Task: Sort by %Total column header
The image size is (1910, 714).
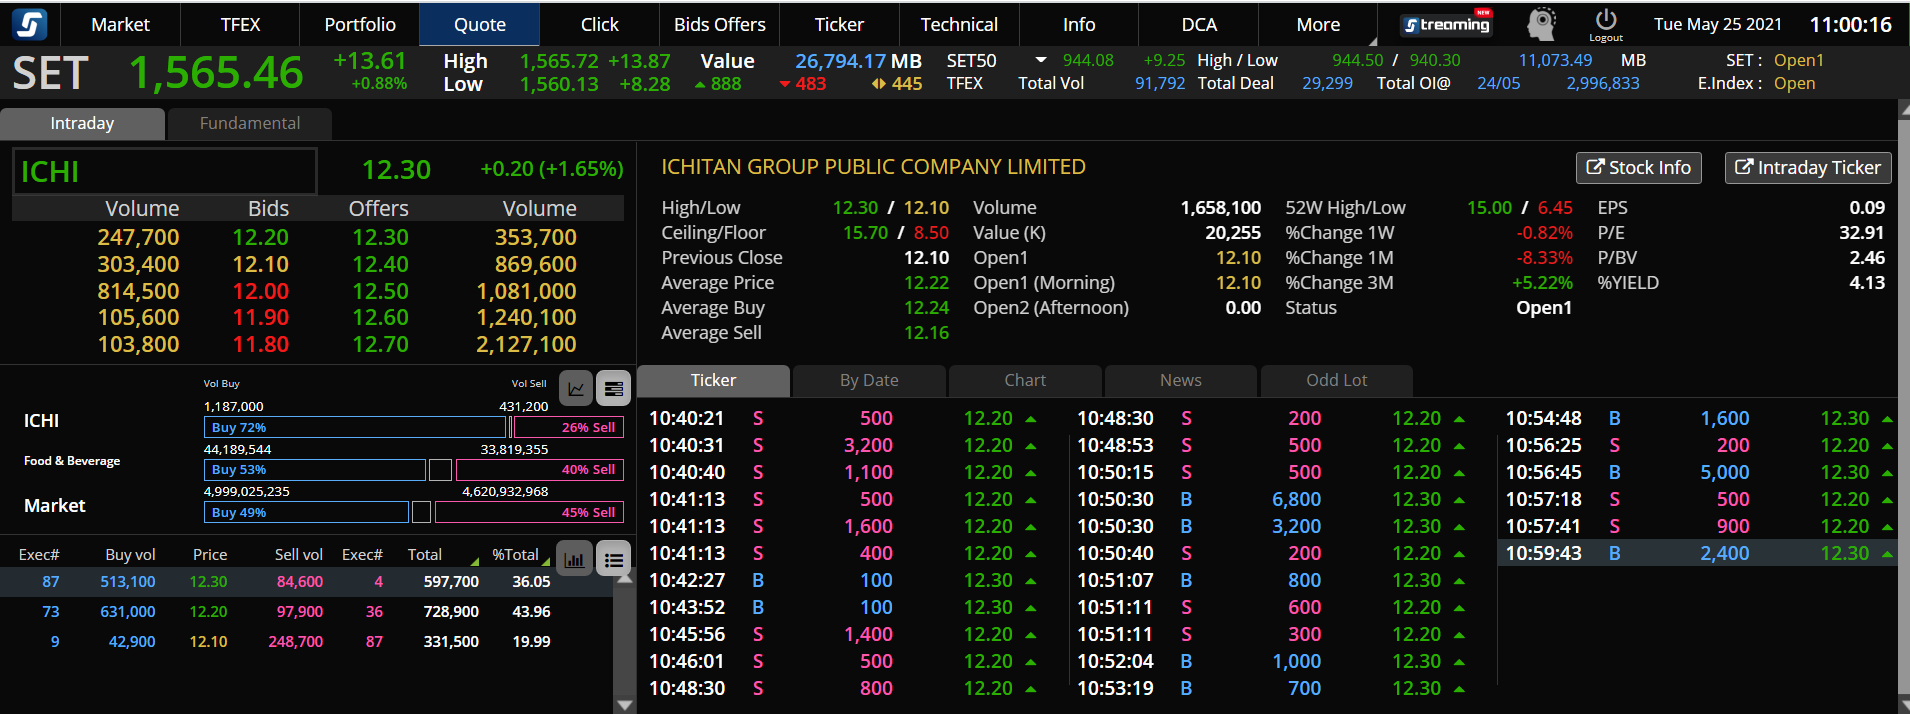Action: (x=515, y=554)
